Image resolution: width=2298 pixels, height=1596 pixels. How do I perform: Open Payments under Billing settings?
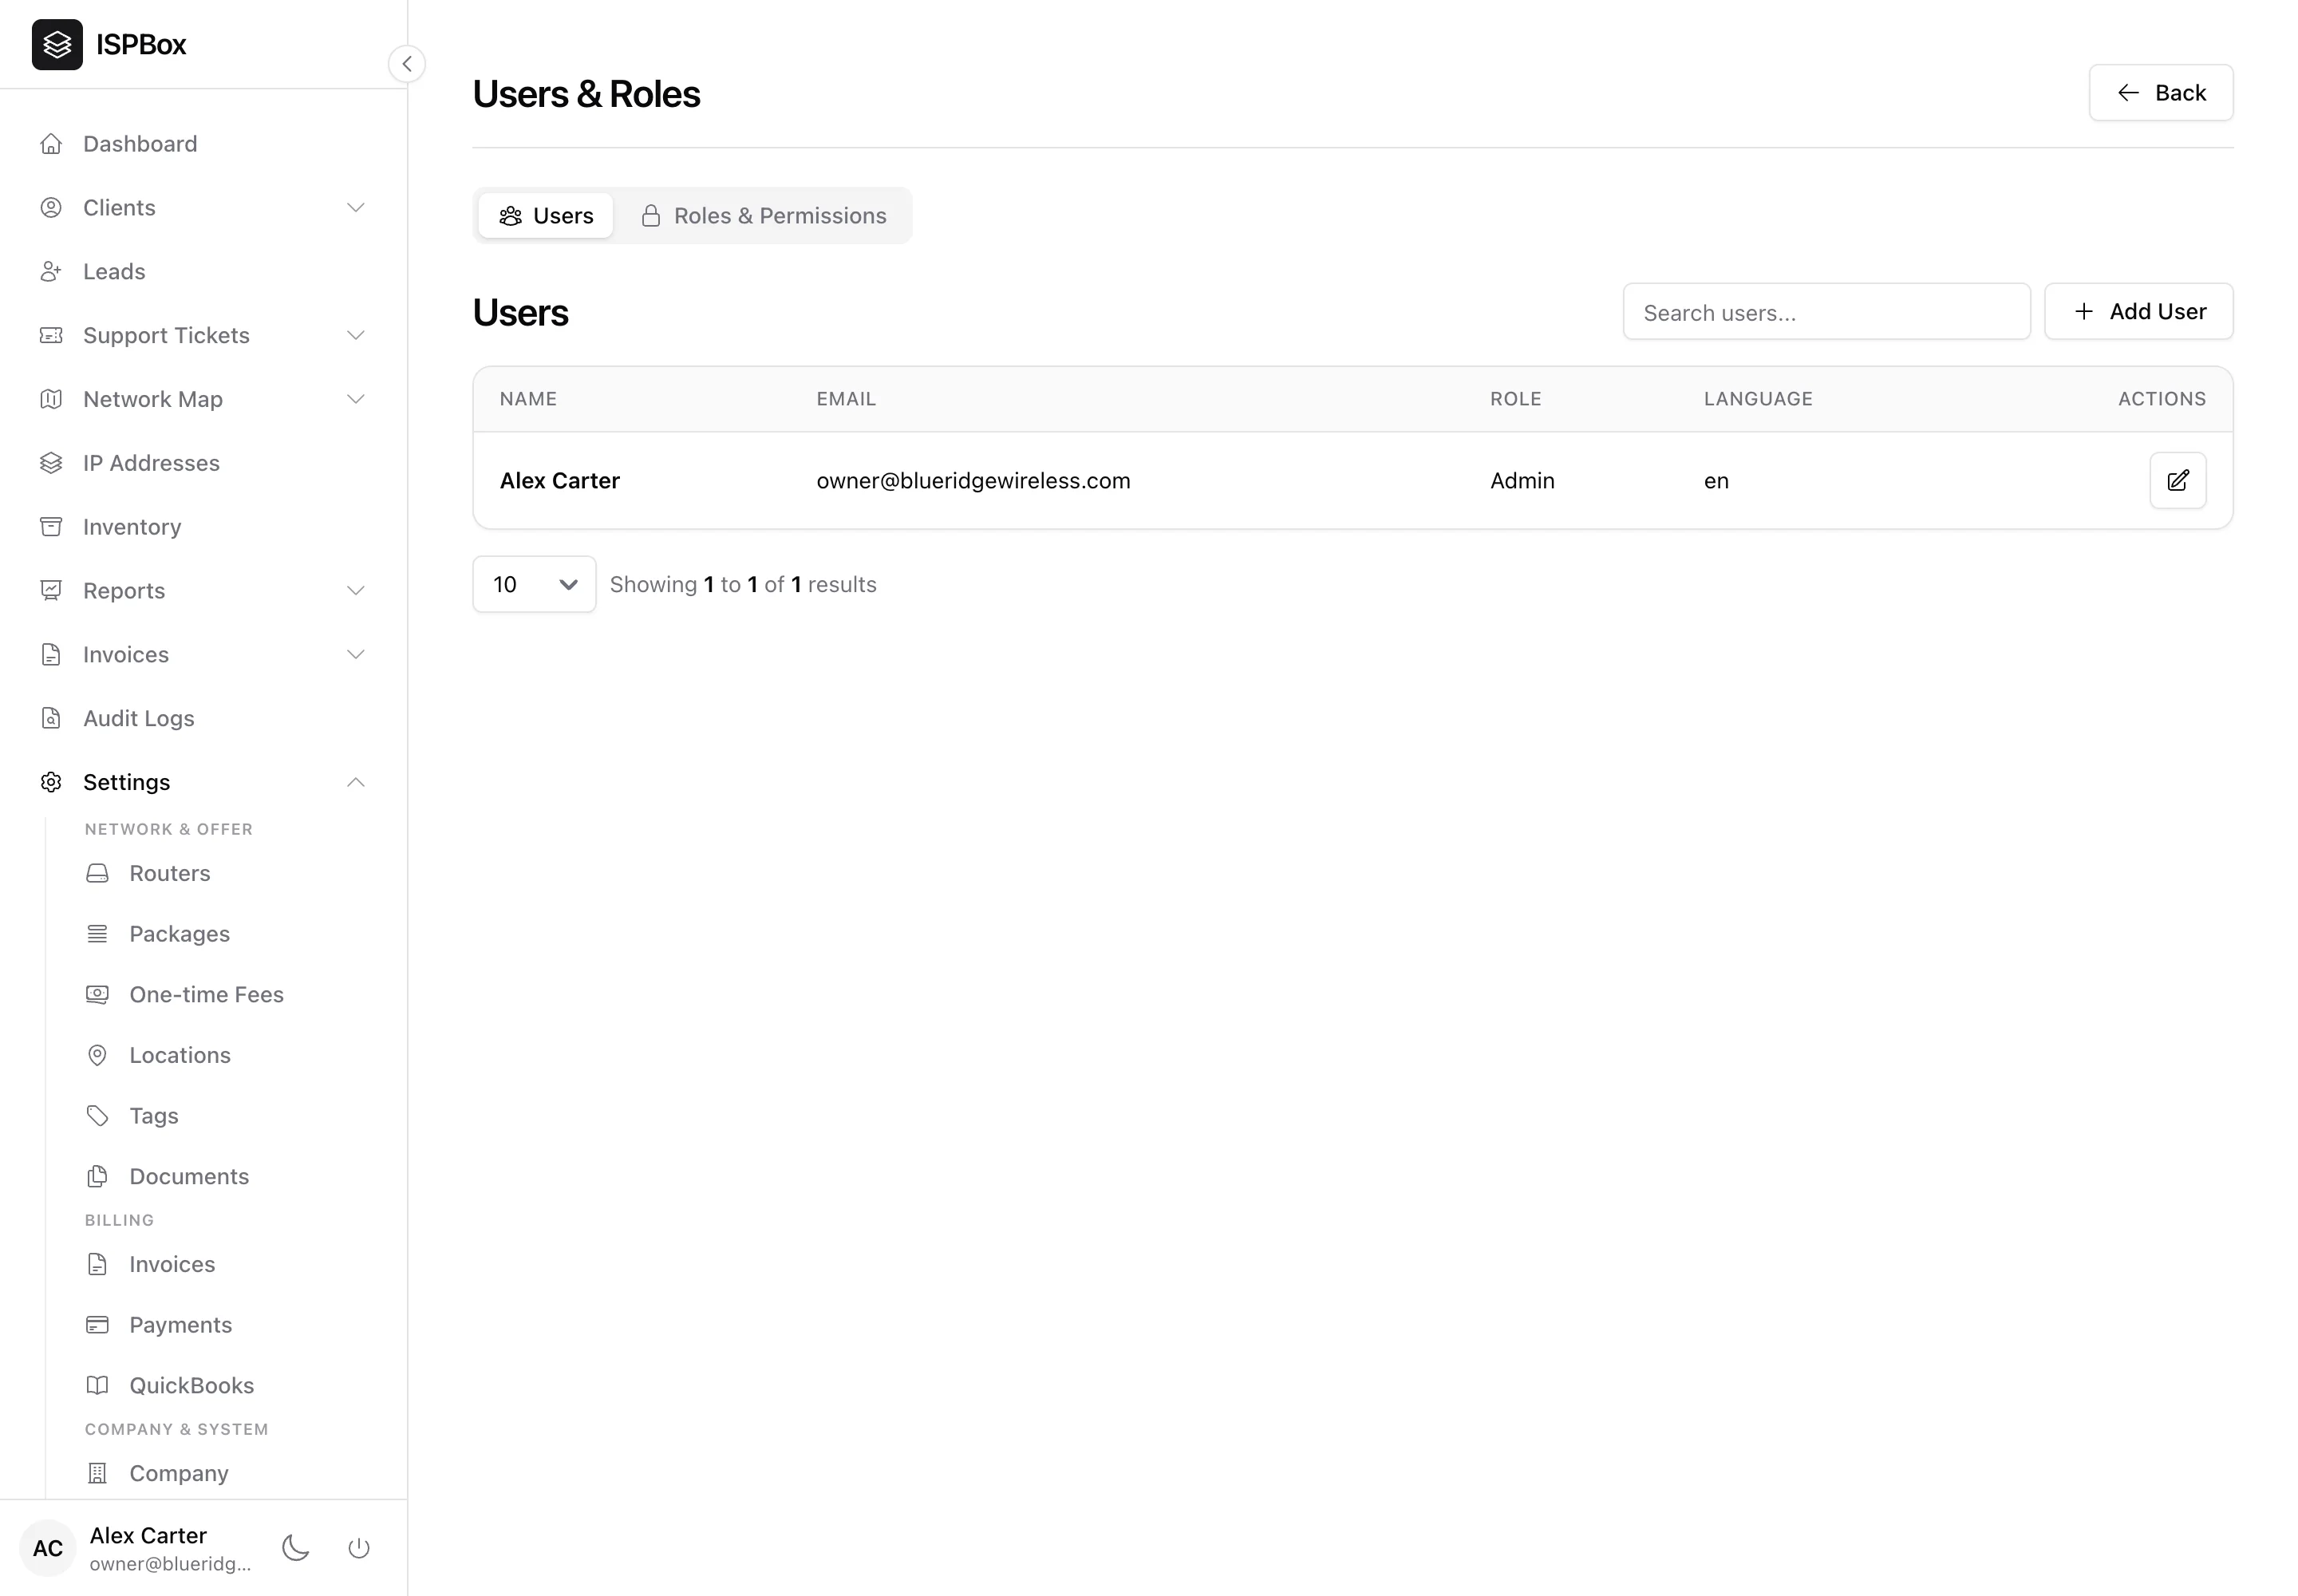[x=181, y=1325]
